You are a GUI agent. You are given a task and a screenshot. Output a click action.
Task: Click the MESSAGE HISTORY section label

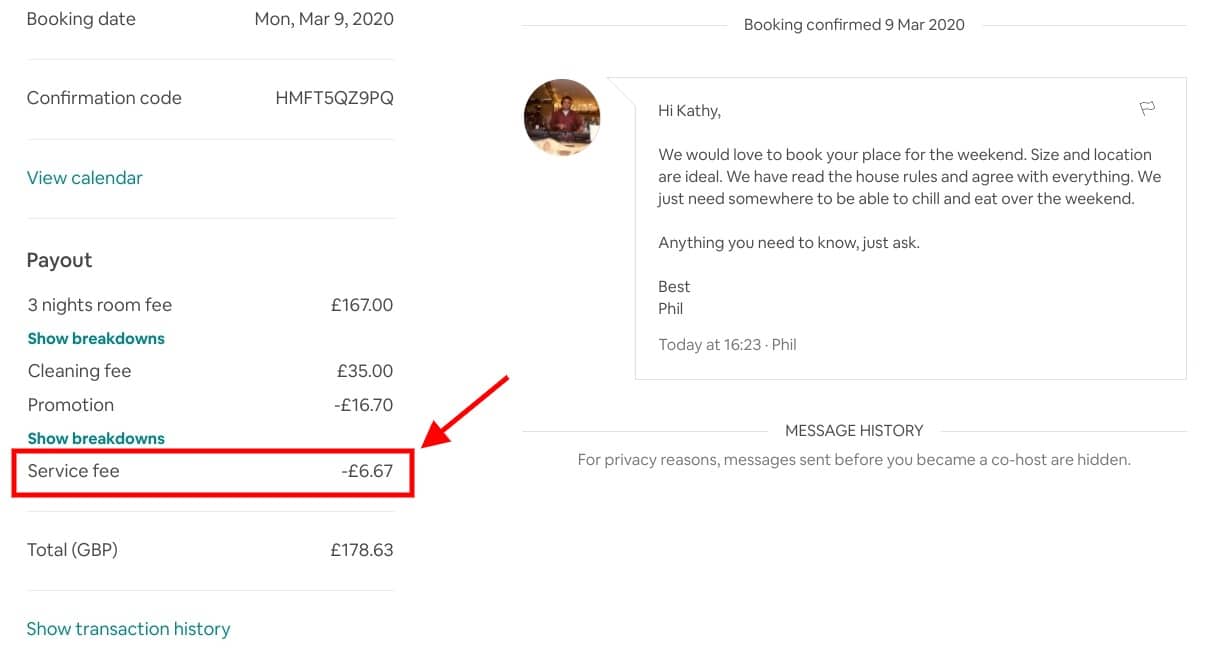tap(854, 430)
